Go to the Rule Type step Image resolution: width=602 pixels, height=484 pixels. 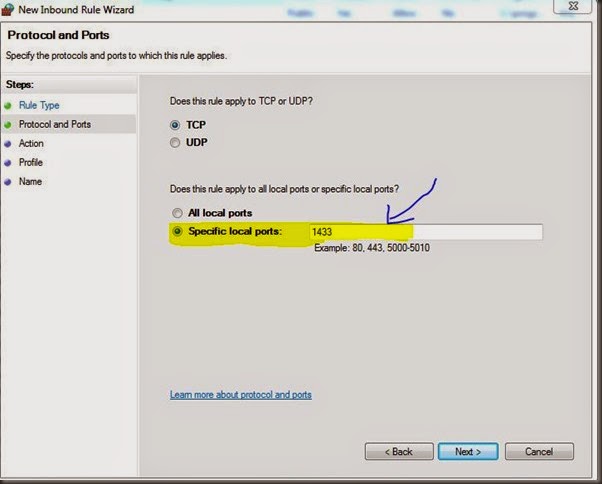click(x=39, y=105)
